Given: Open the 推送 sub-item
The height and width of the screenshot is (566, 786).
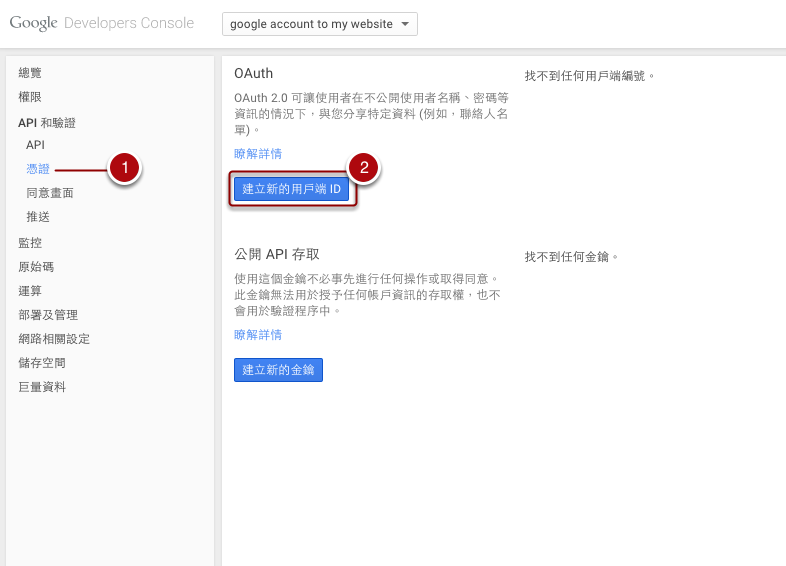Looking at the screenshot, I should pyautogui.click(x=38, y=217).
